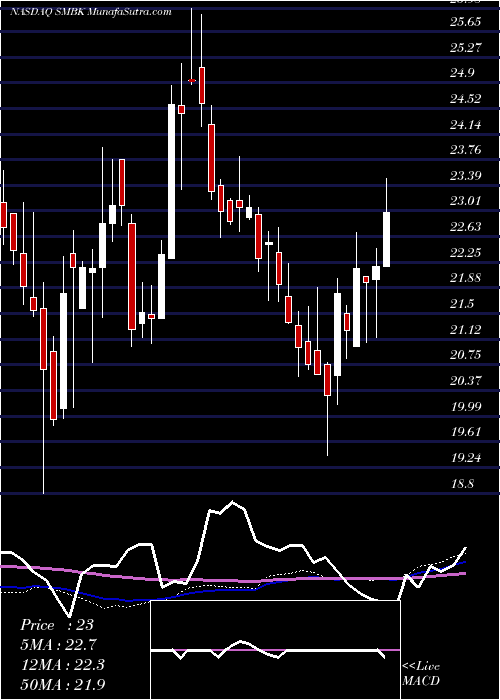The width and height of the screenshot is (500, 700).
Task: Click the Price : 23 readout
Action: click(x=57, y=625)
